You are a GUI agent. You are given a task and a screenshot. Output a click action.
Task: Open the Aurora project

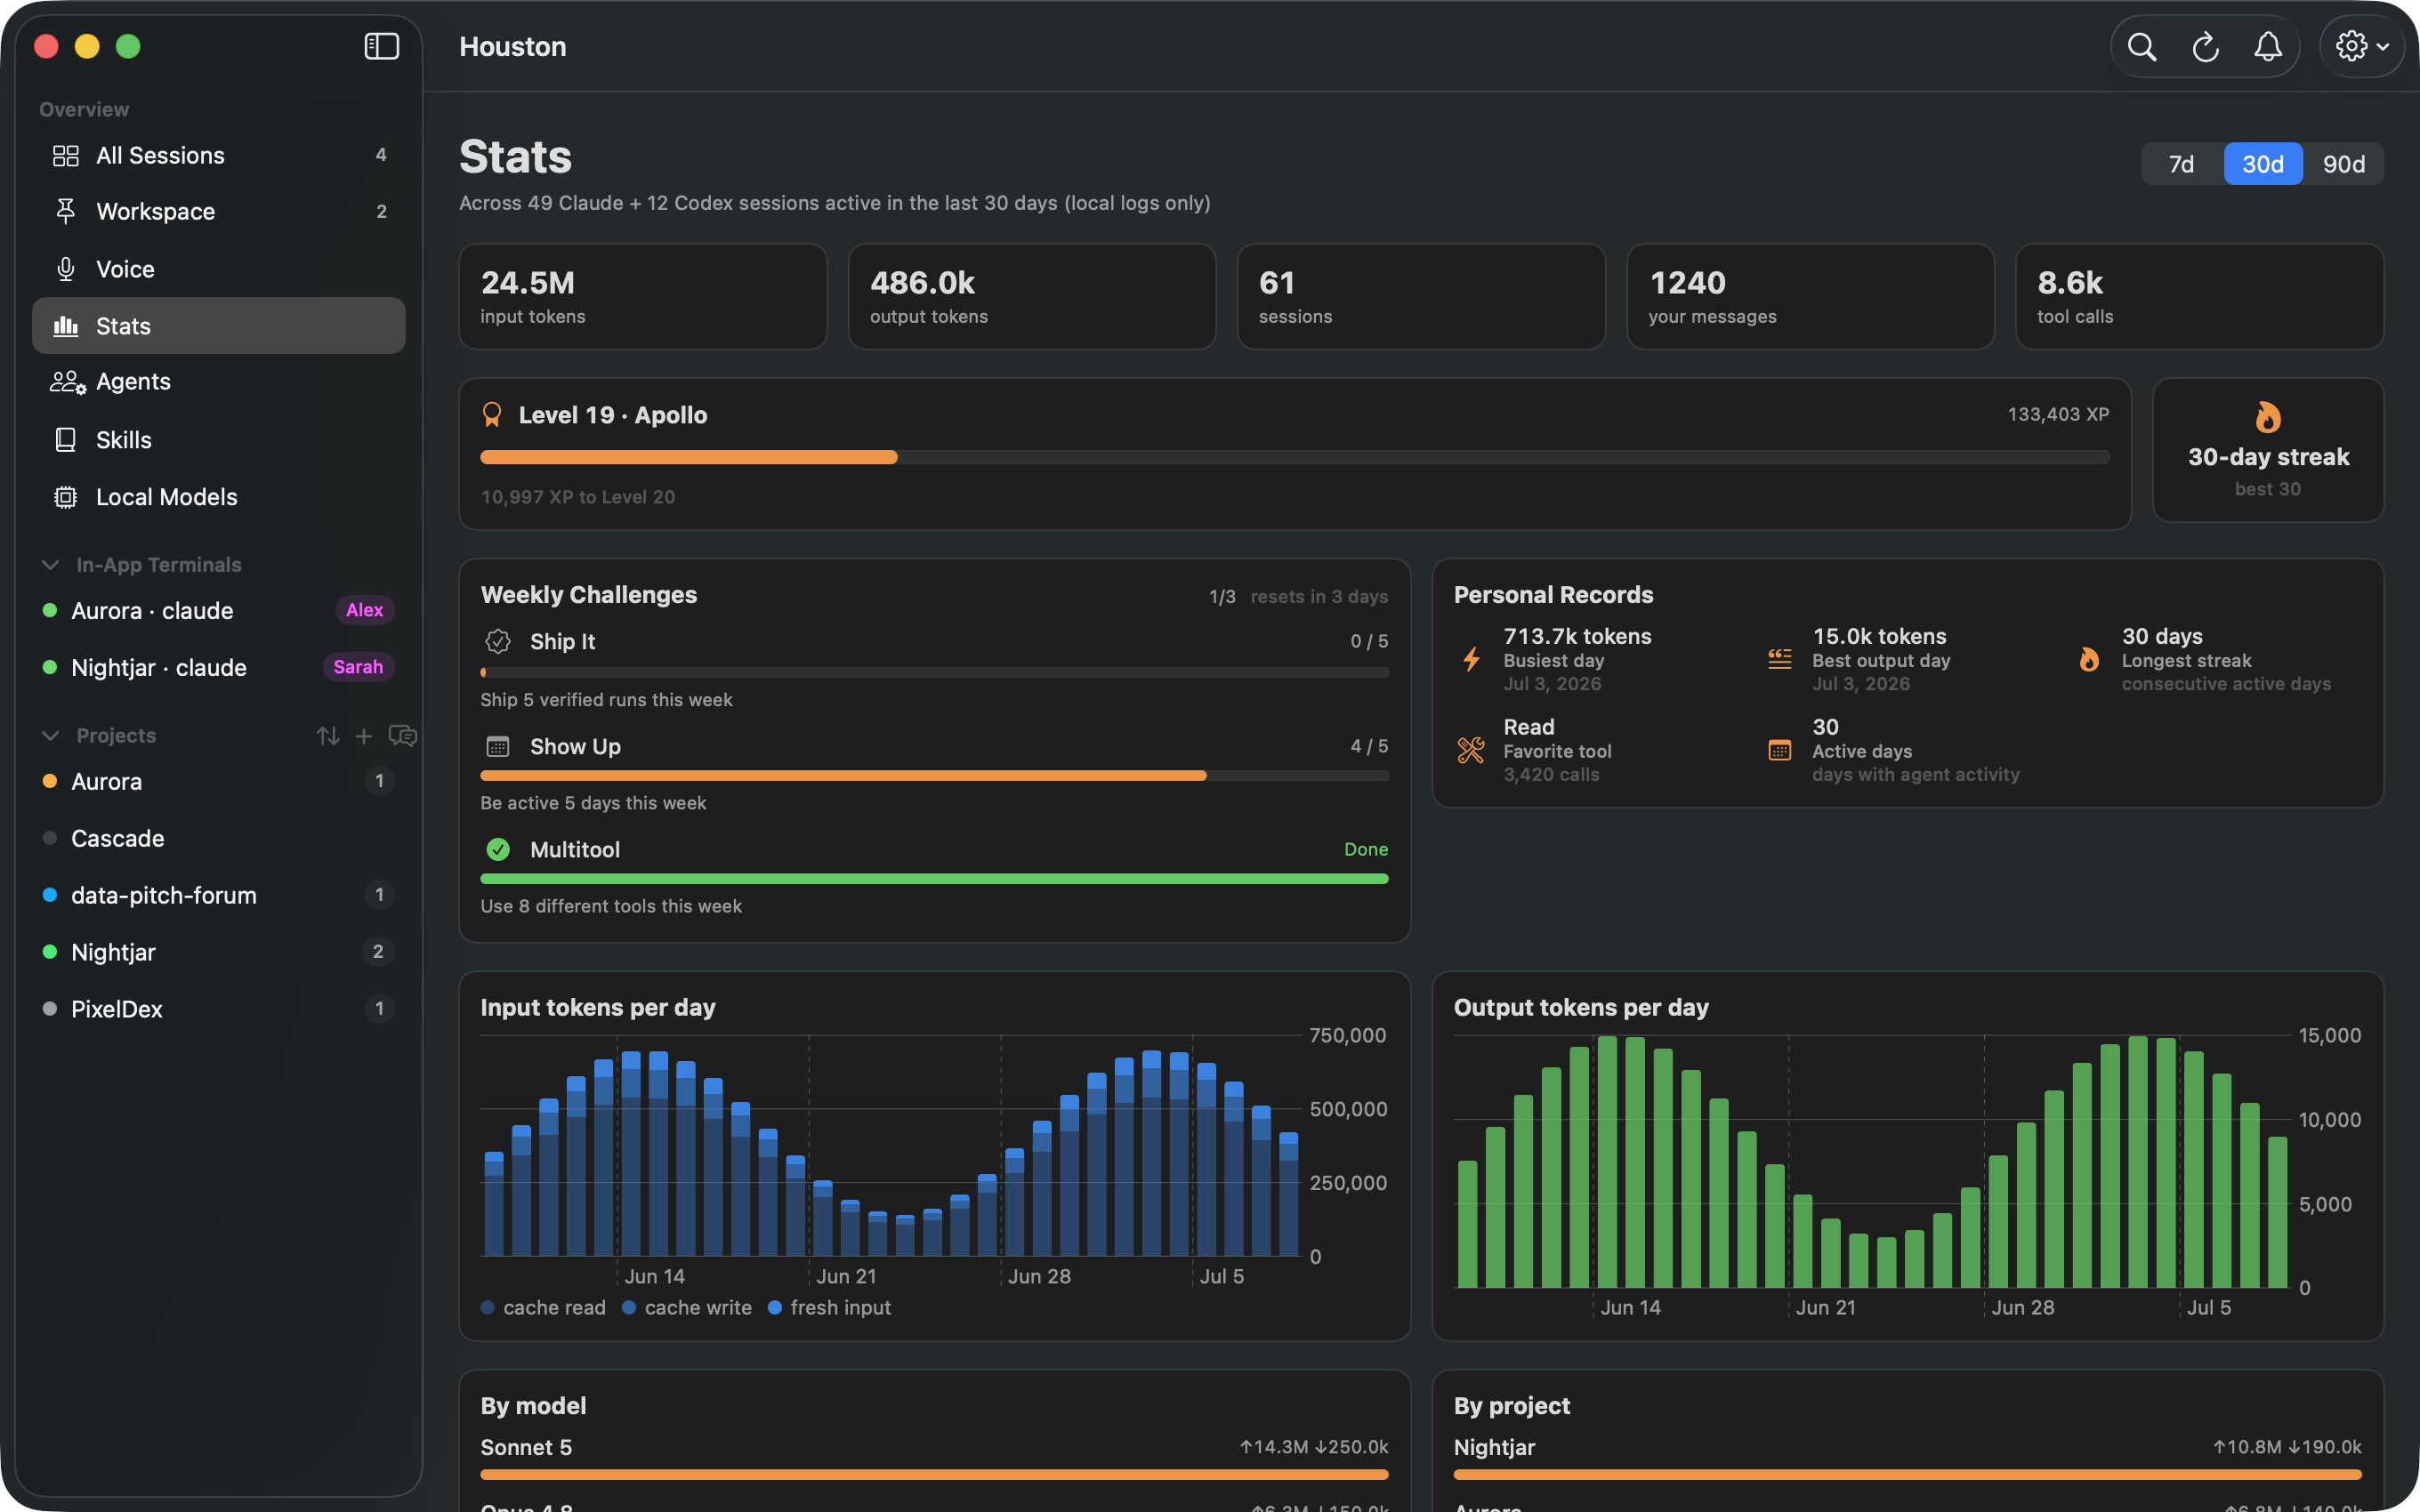click(x=219, y=782)
